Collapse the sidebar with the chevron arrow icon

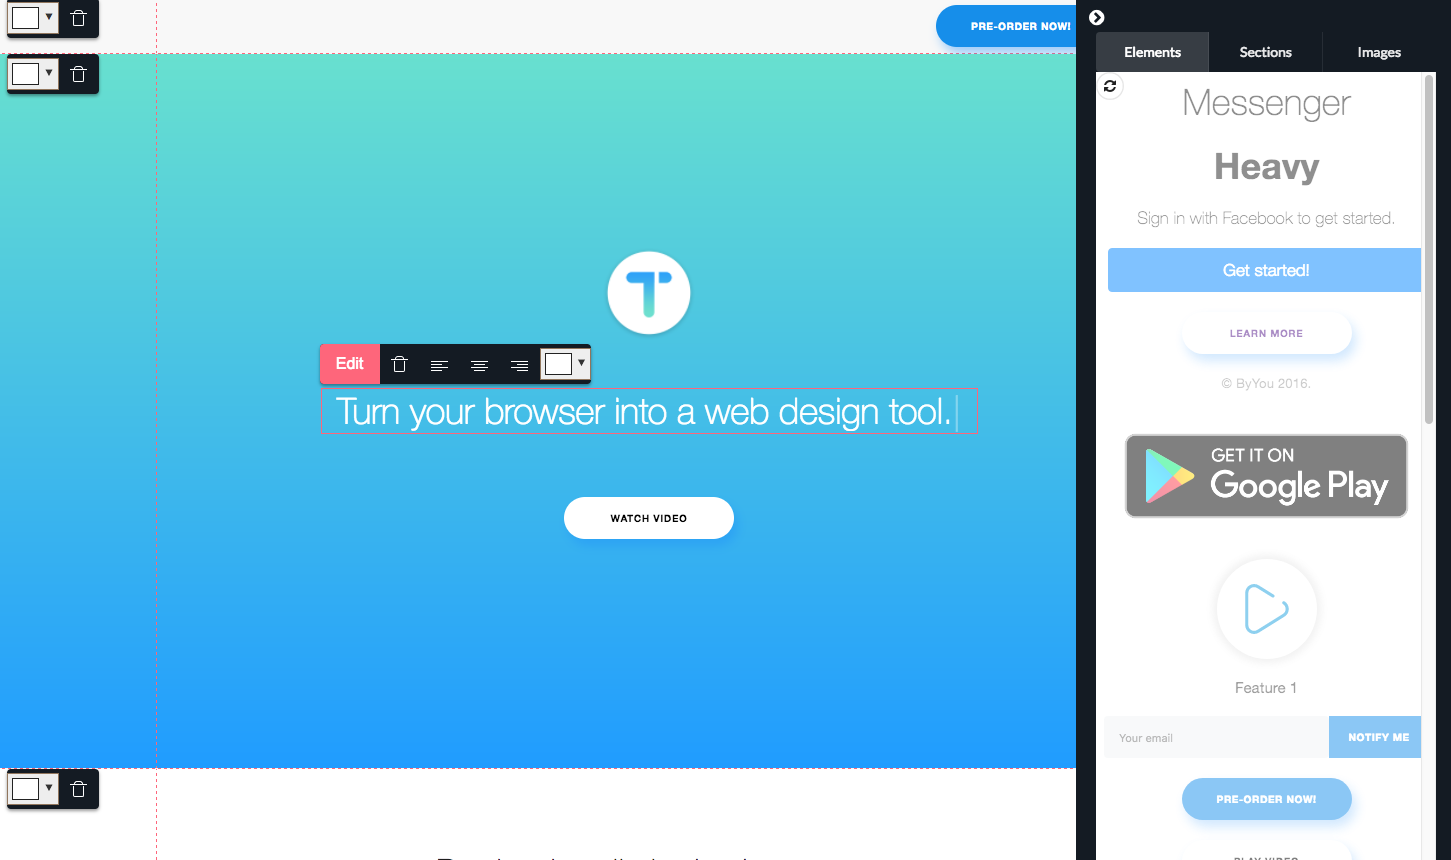pos(1097,18)
